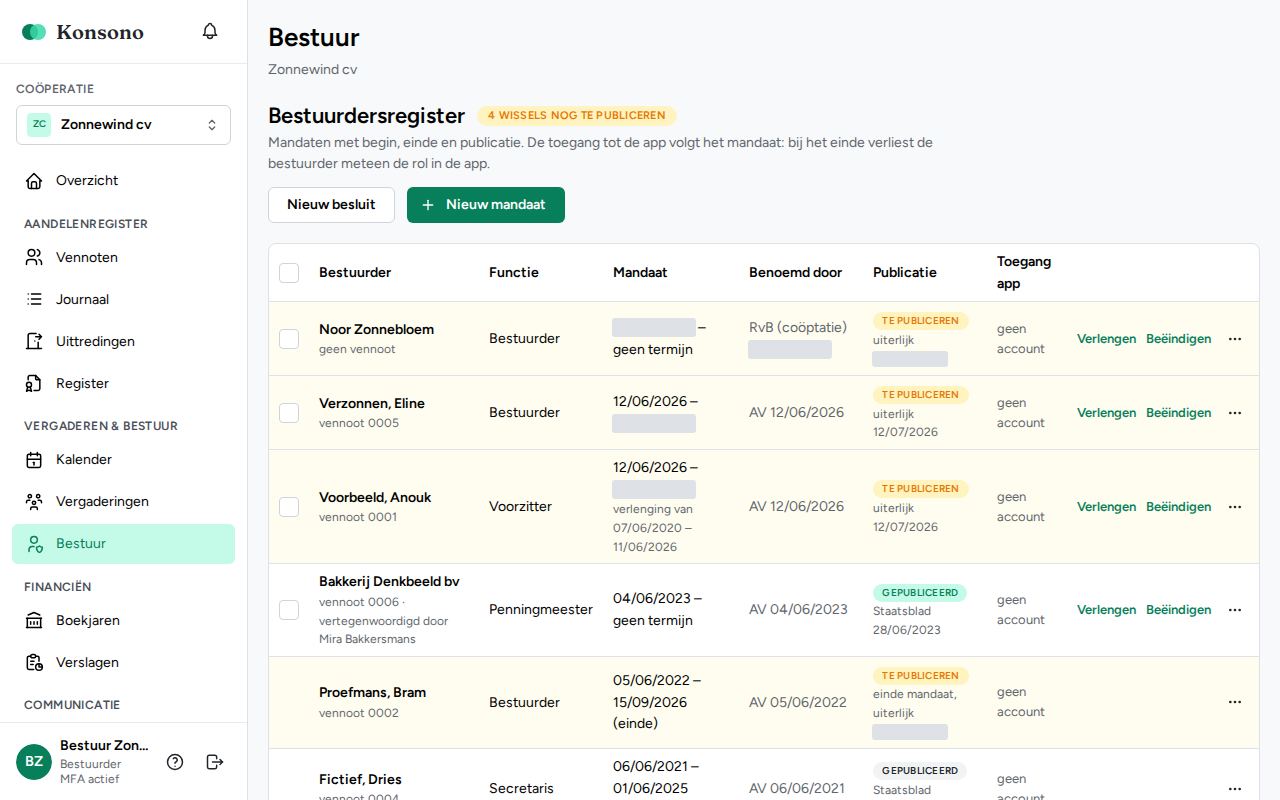The image size is (1280, 800).
Task: Open more options for Fictief, Dries
Action: [x=1235, y=789]
